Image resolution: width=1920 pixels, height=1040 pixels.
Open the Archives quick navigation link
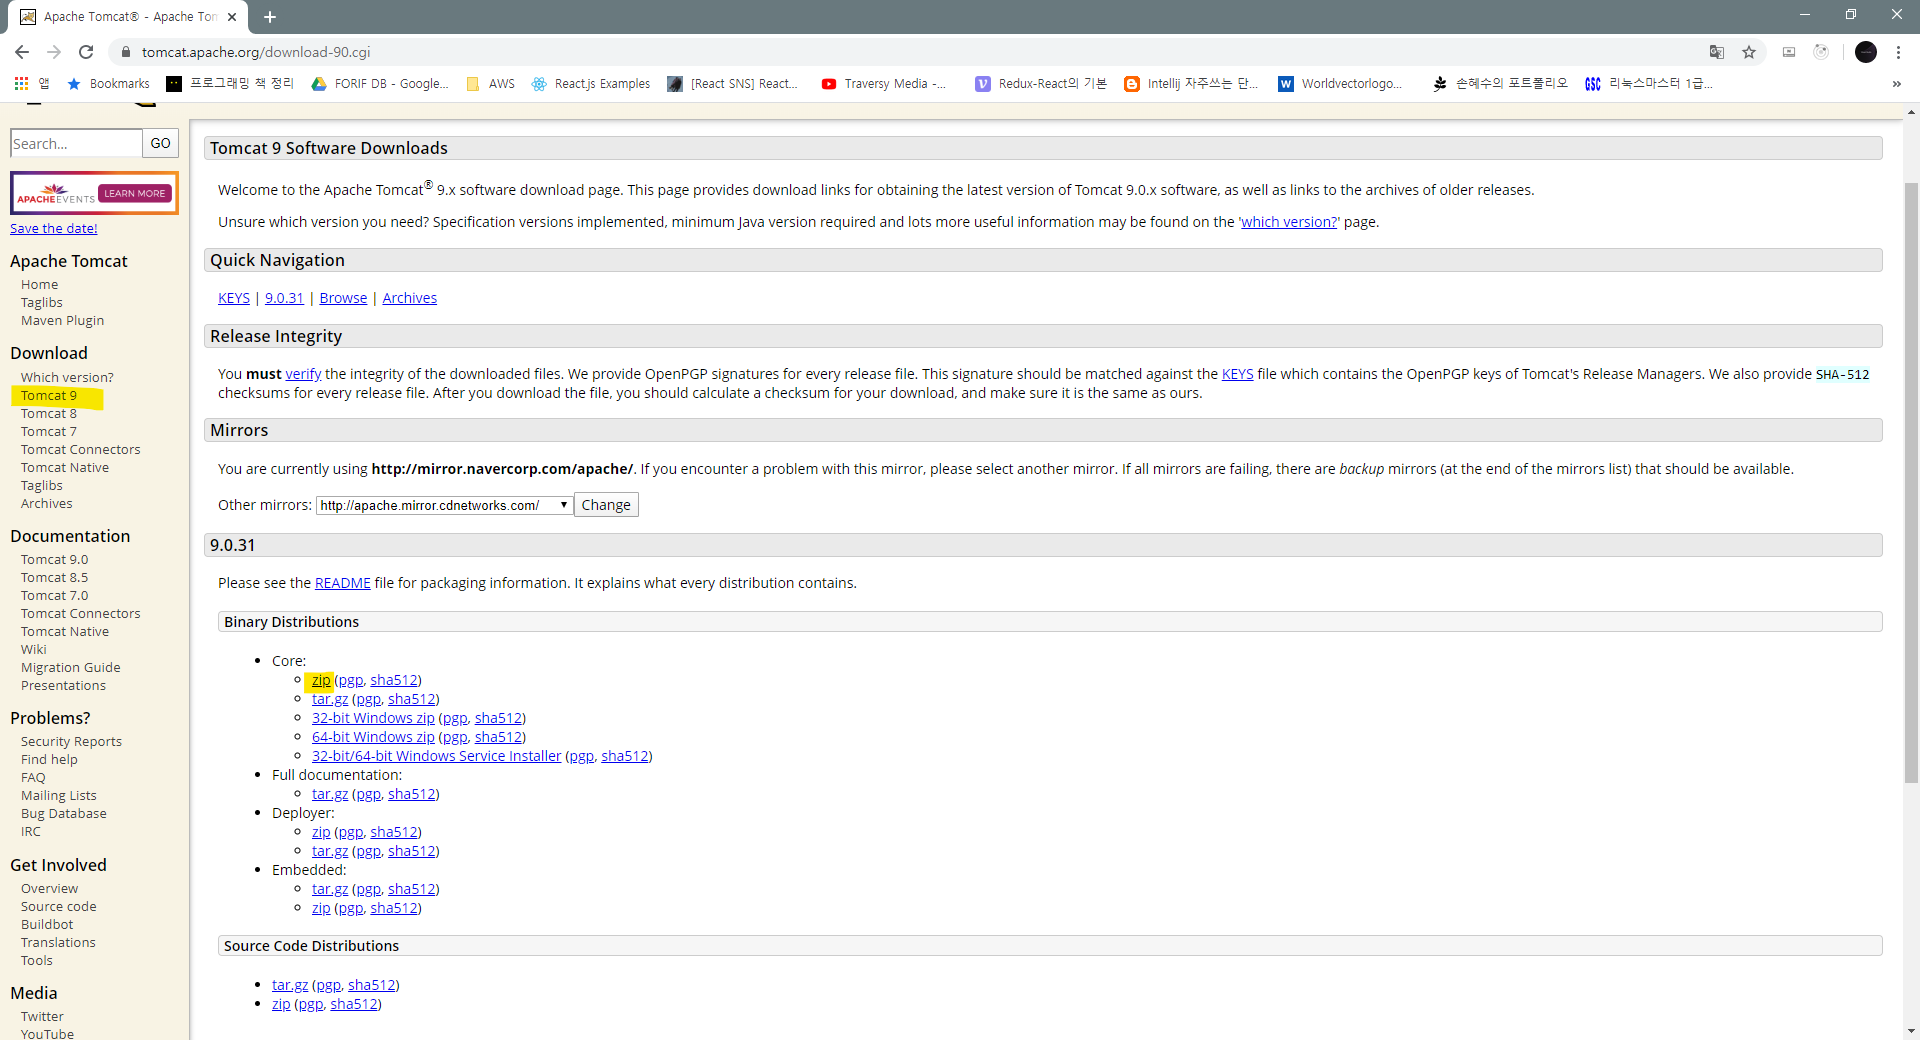pyautogui.click(x=410, y=298)
